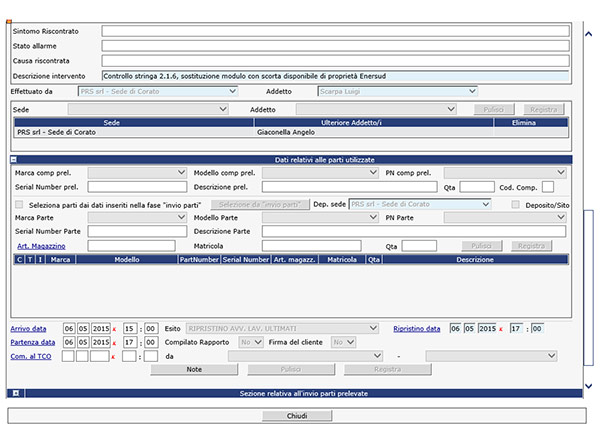Open the 'PN comp prel.' dropdown
The image size is (600, 436).
(505, 173)
